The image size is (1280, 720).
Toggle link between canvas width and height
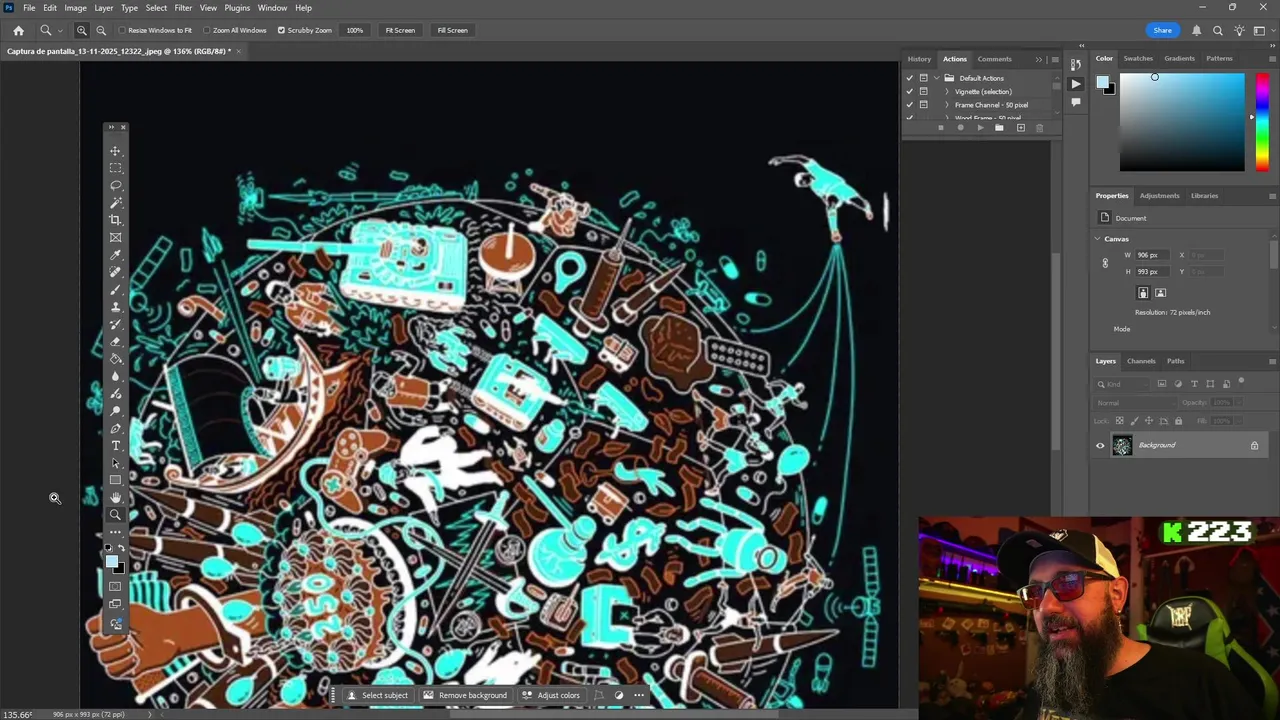[x=1105, y=263]
